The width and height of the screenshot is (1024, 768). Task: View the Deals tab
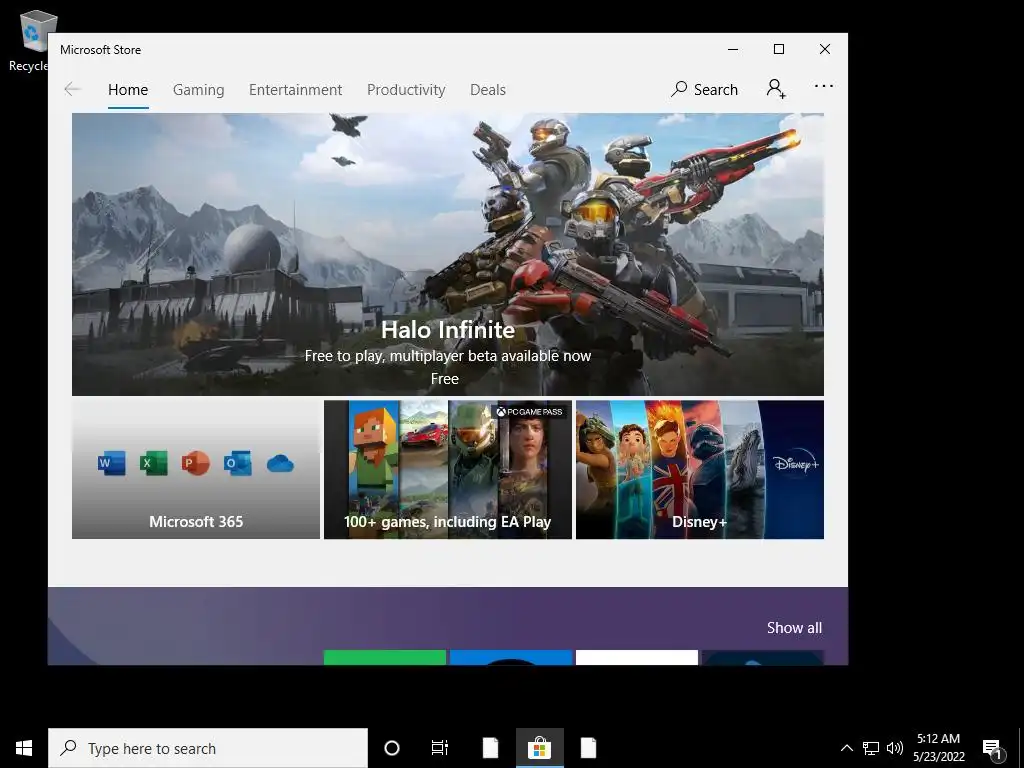488,89
